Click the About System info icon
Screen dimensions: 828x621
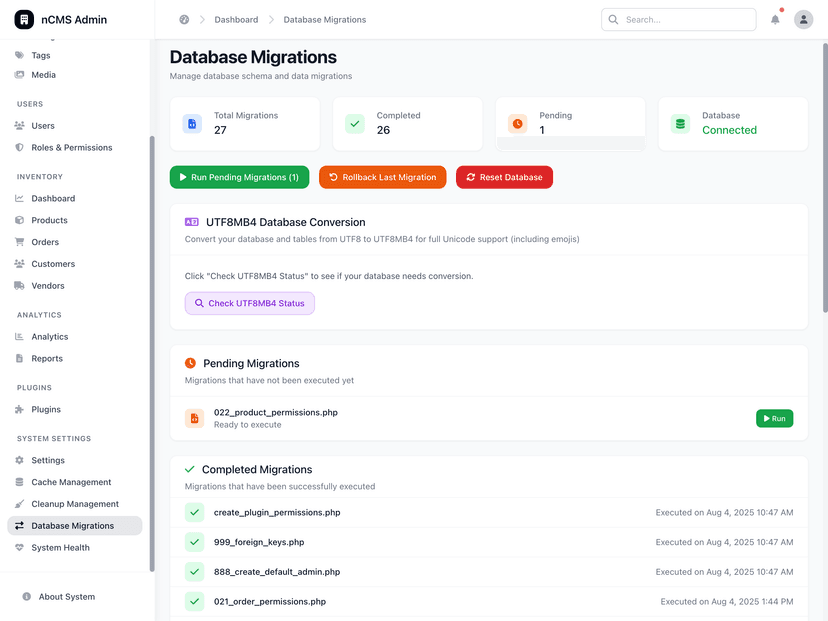click(26, 596)
